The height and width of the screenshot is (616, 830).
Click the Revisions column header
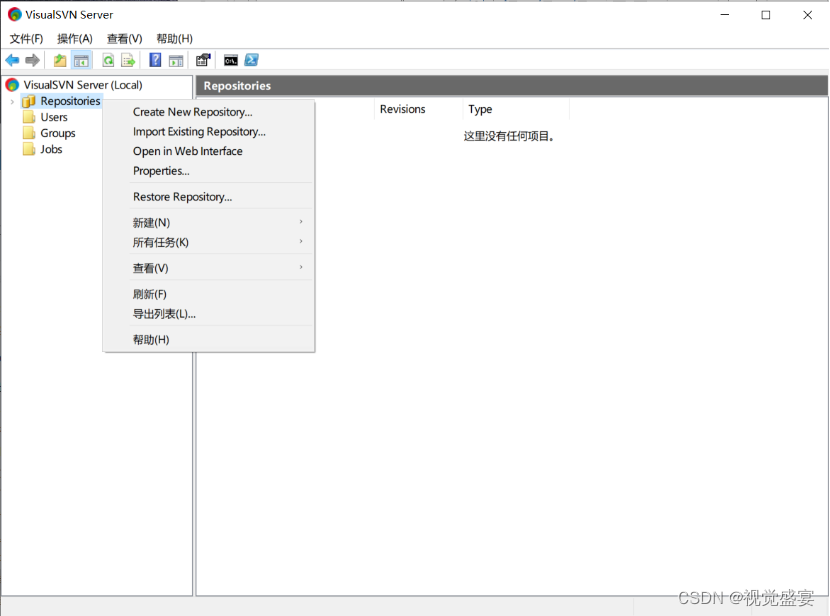coord(418,109)
